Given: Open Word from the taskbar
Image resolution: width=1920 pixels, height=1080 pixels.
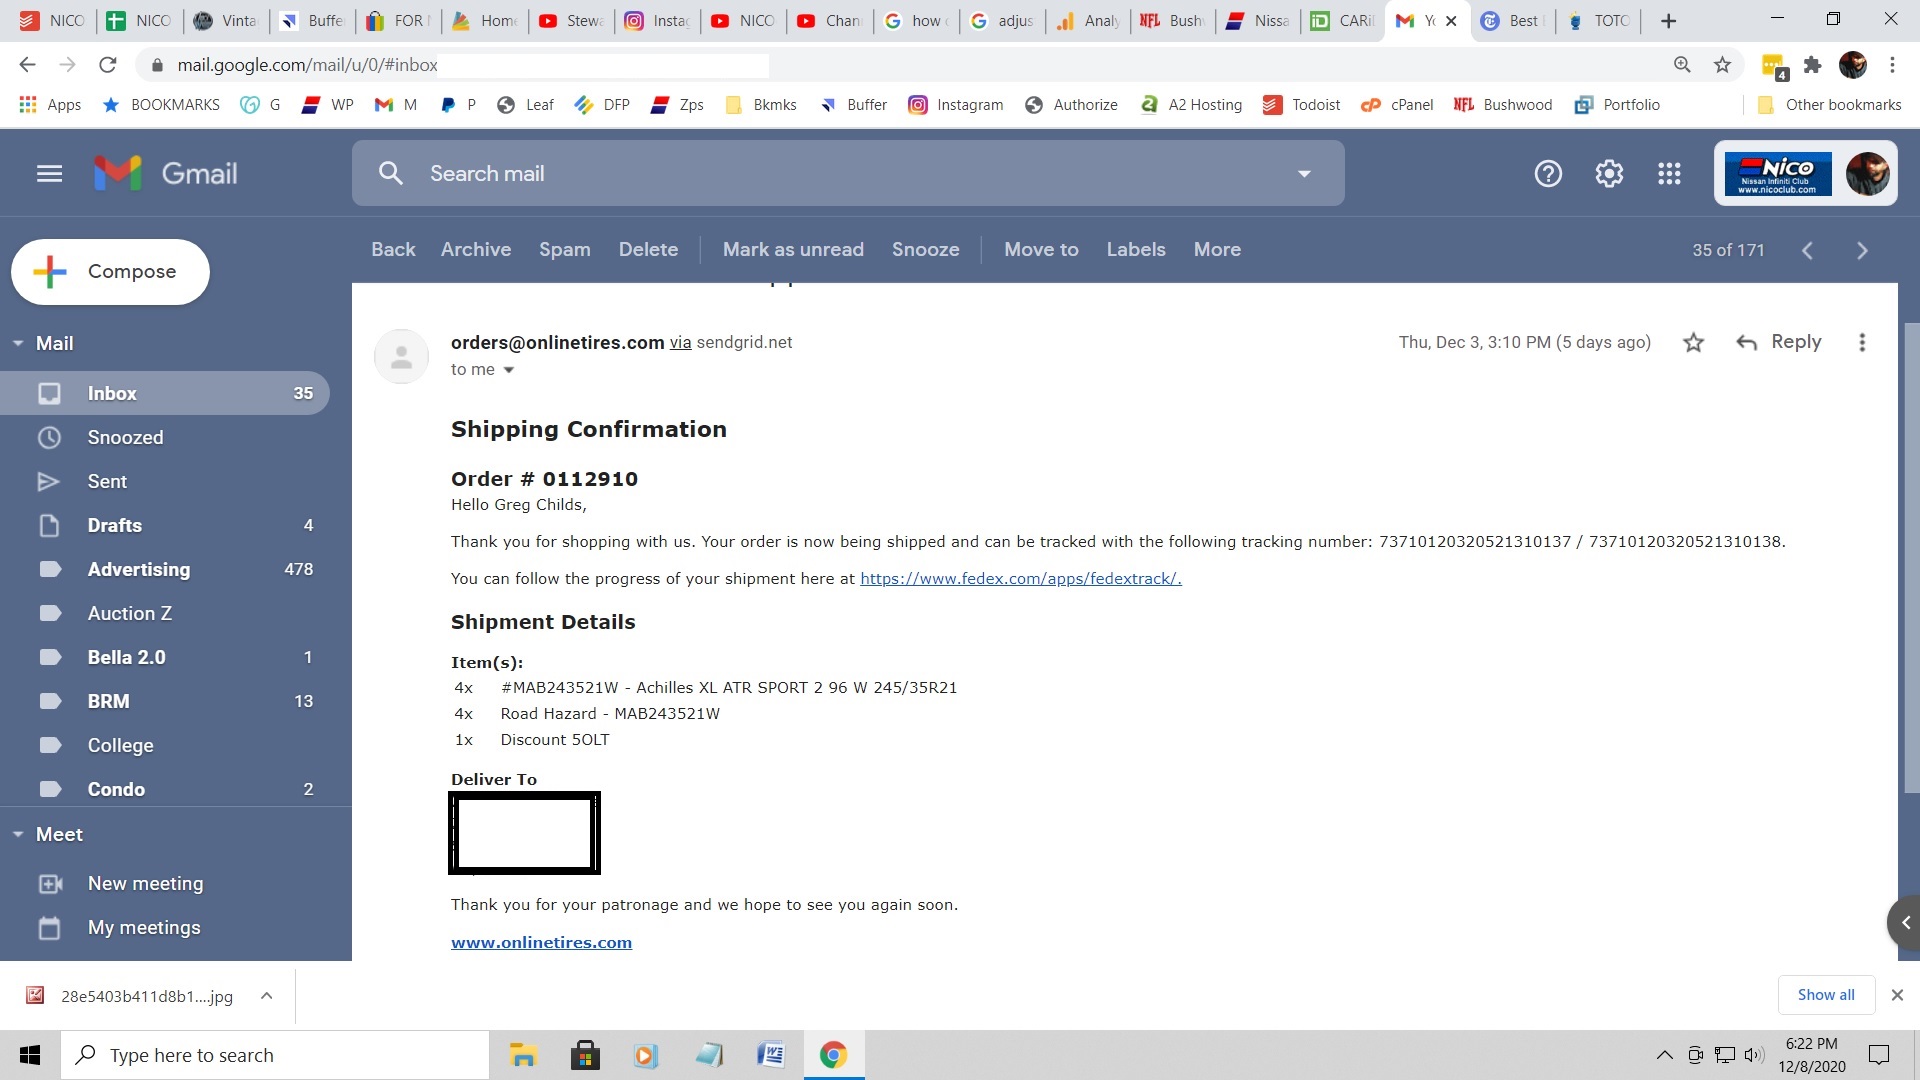Looking at the screenshot, I should [x=771, y=1055].
